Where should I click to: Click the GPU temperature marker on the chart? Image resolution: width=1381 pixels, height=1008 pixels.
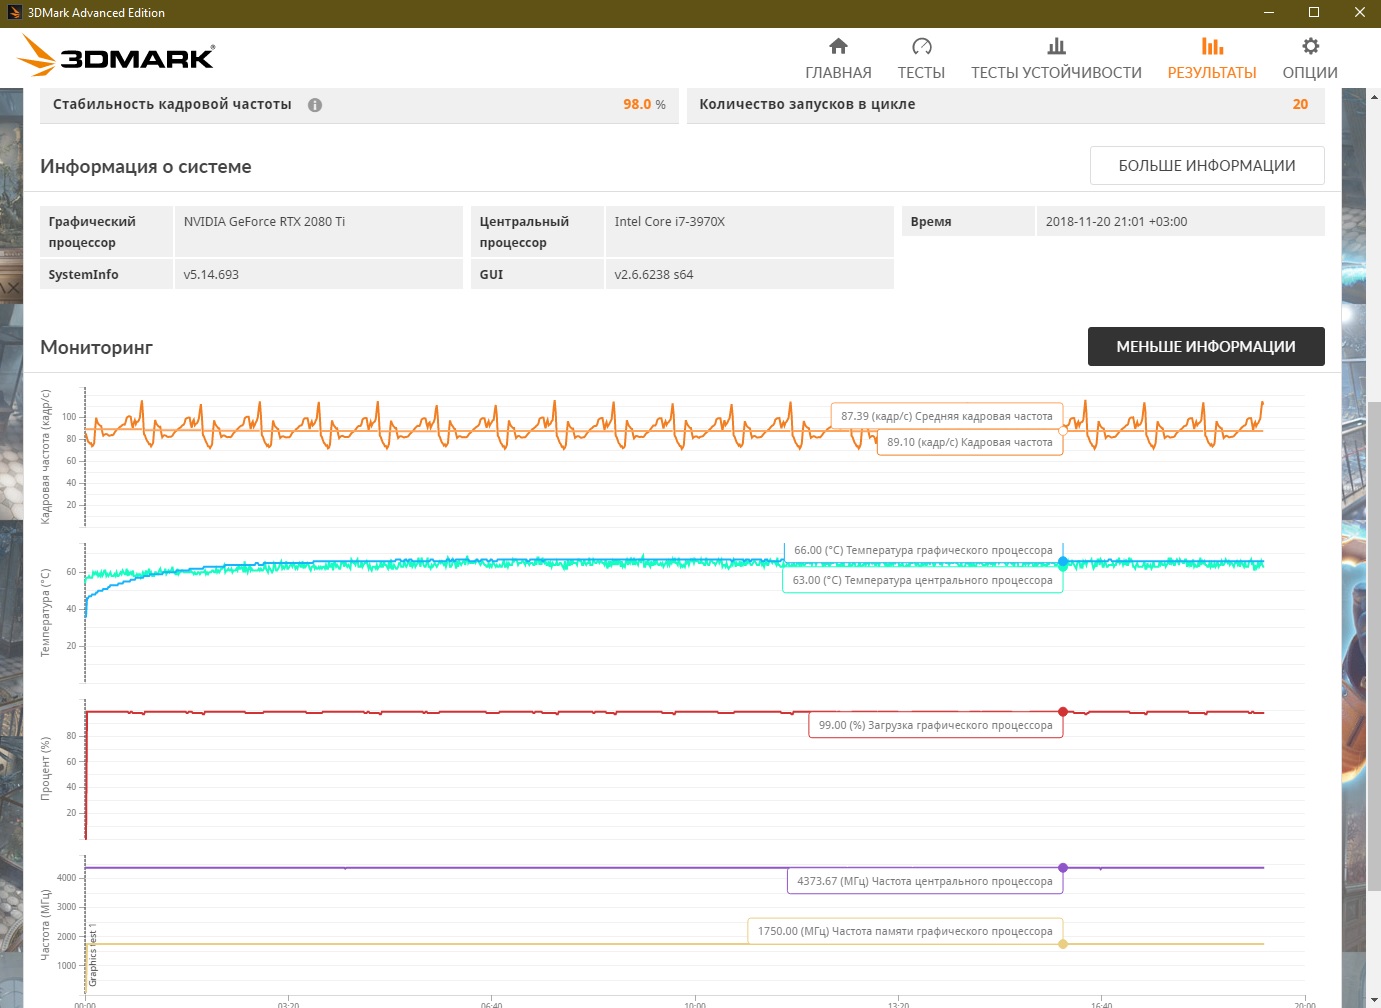click(x=1063, y=562)
